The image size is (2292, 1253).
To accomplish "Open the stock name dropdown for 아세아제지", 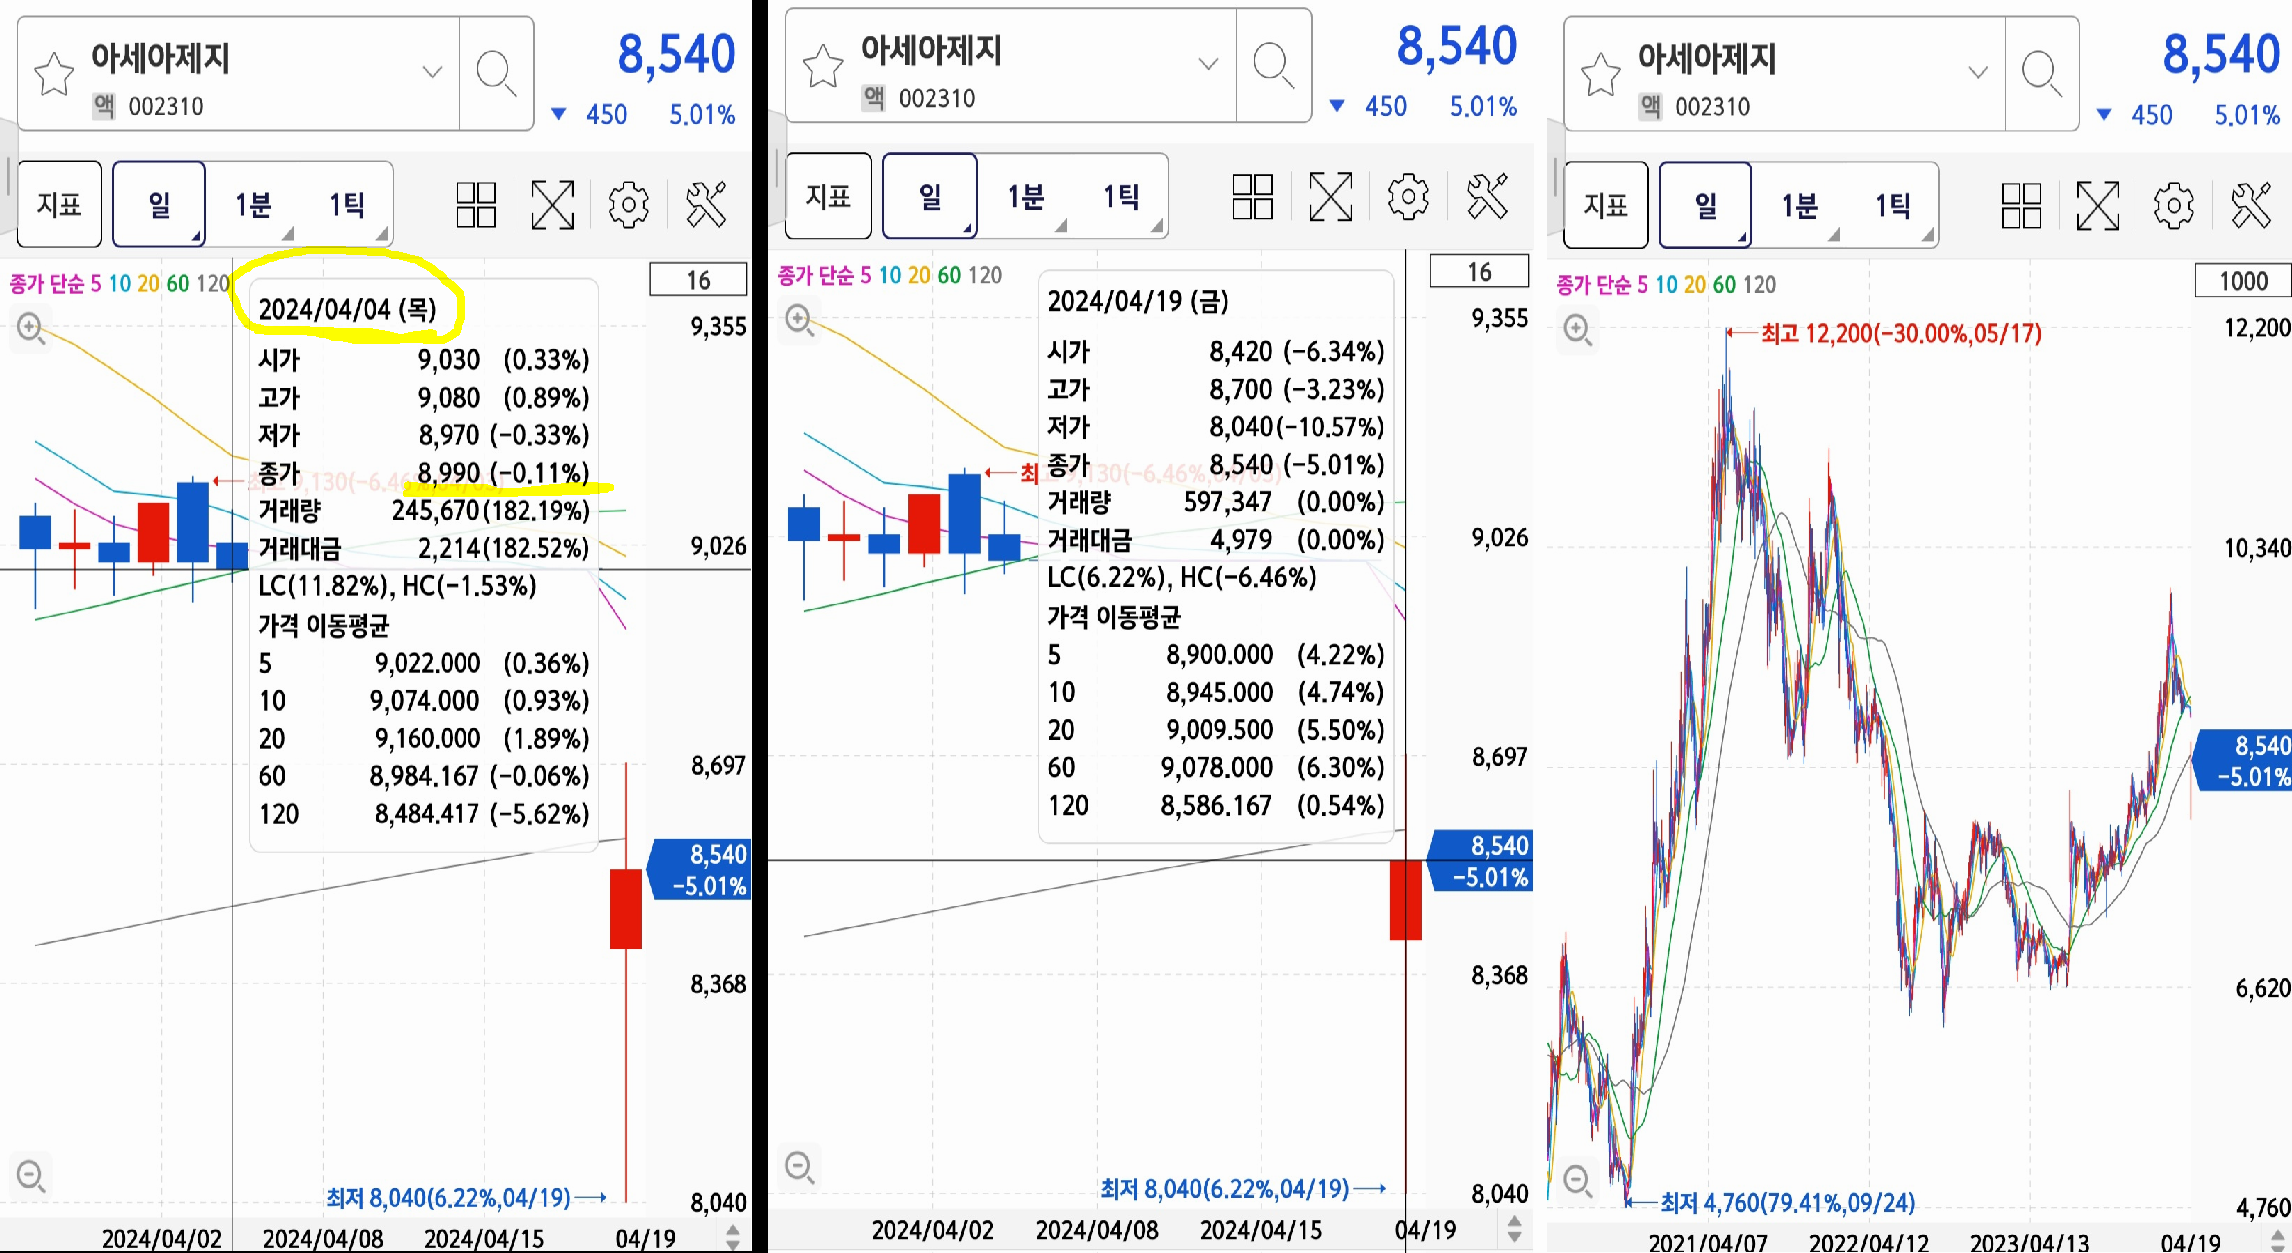I will point(430,71).
